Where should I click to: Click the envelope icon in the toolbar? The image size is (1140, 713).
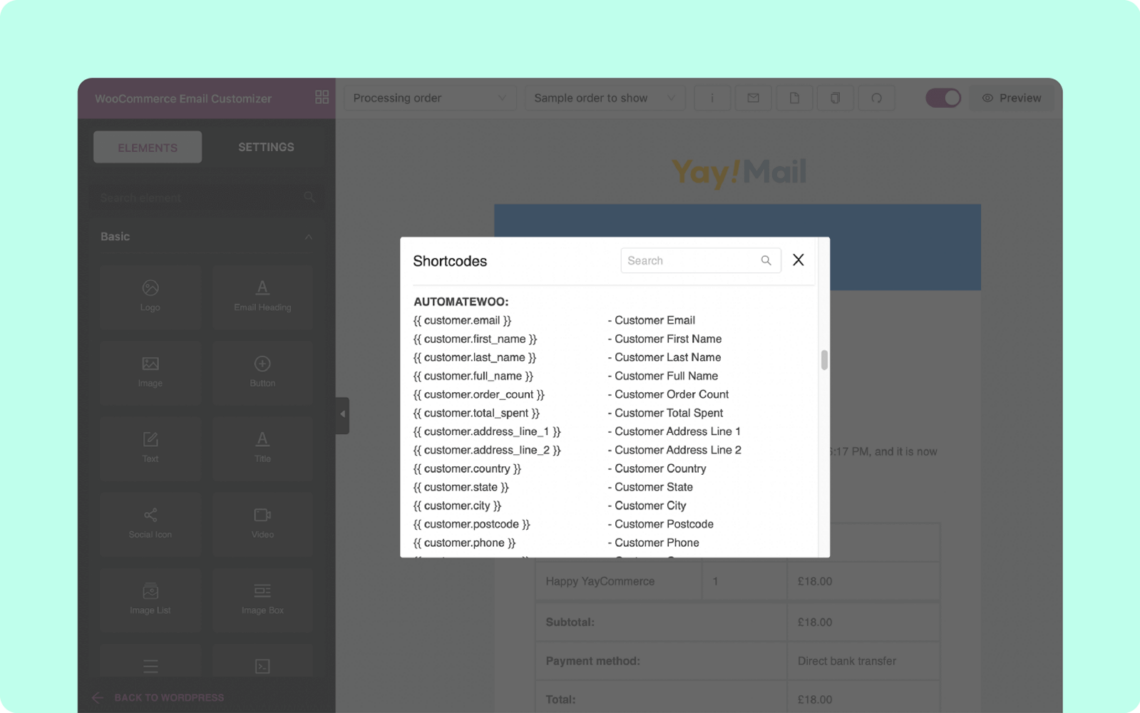coord(753,97)
